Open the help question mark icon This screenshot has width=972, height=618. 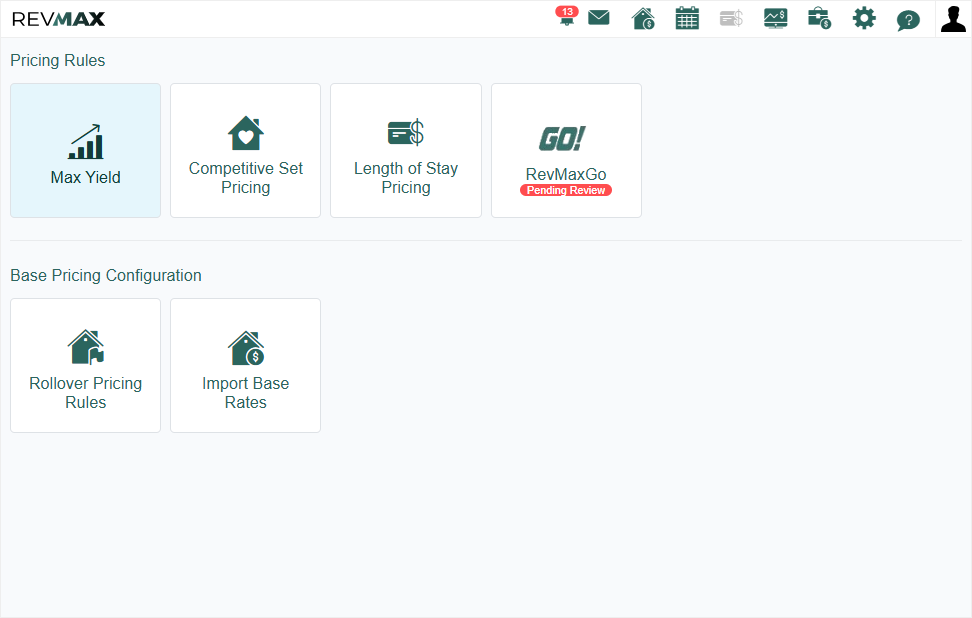tap(908, 20)
